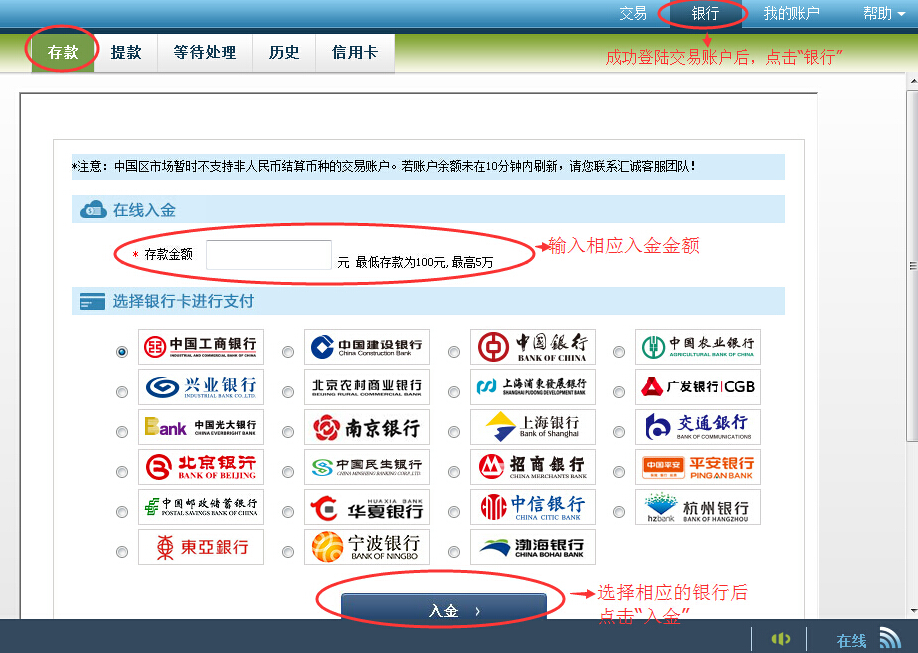Select the ICBC 中国工商银行 bank logo
Screen dimensions: 918x653
point(201,347)
